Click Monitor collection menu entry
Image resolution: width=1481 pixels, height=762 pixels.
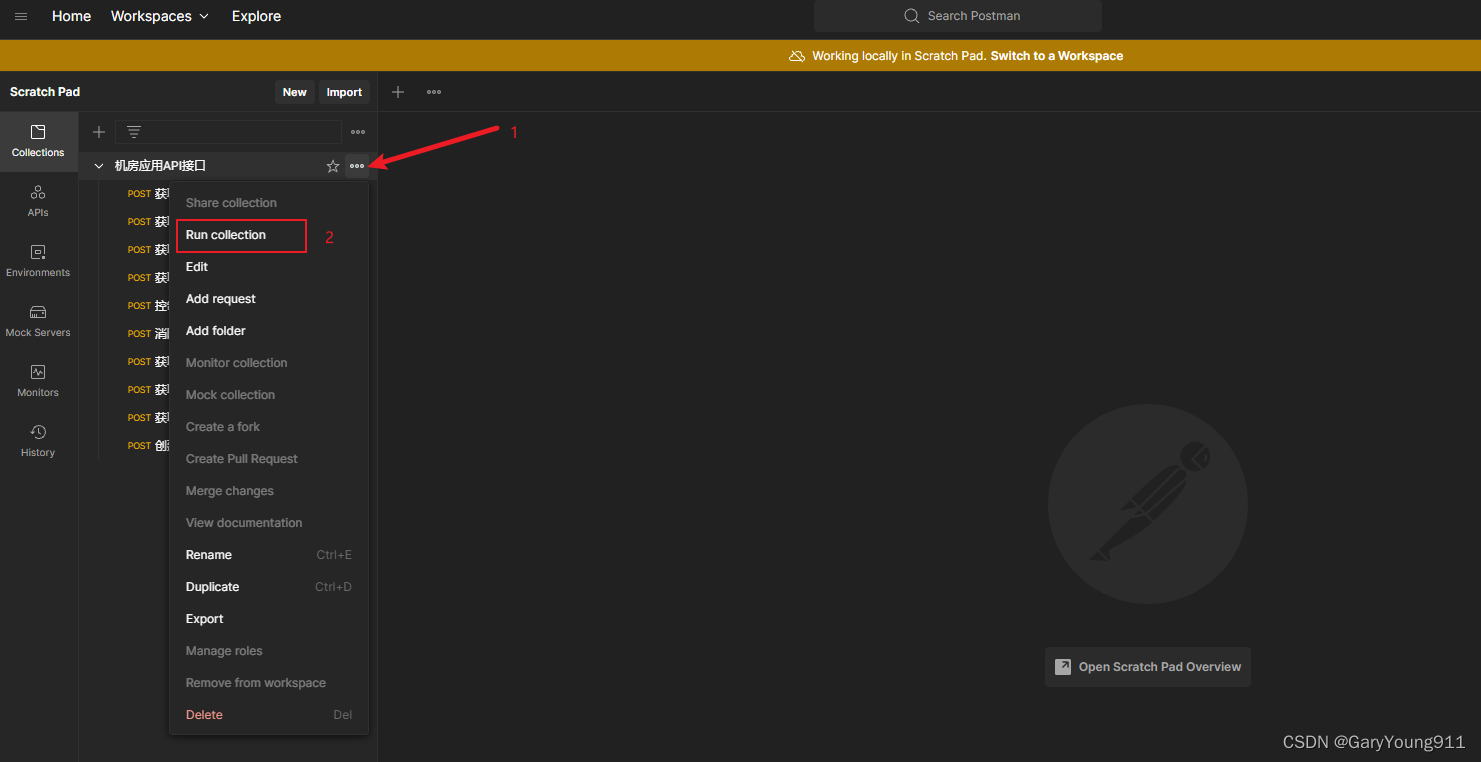coord(269,363)
